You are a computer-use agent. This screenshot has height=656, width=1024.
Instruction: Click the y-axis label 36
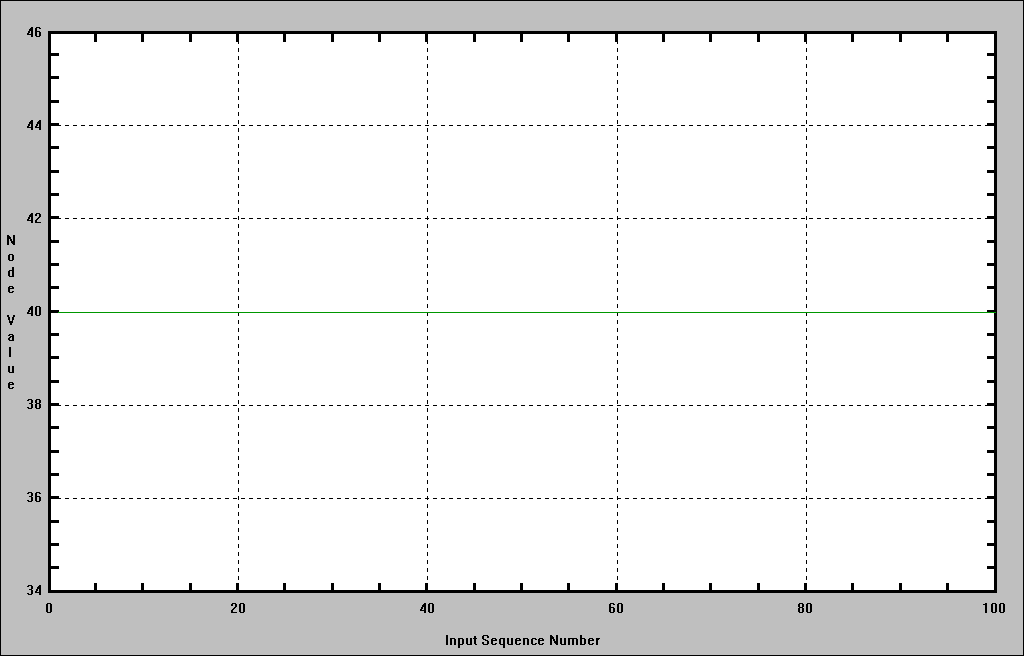[x=33, y=498]
